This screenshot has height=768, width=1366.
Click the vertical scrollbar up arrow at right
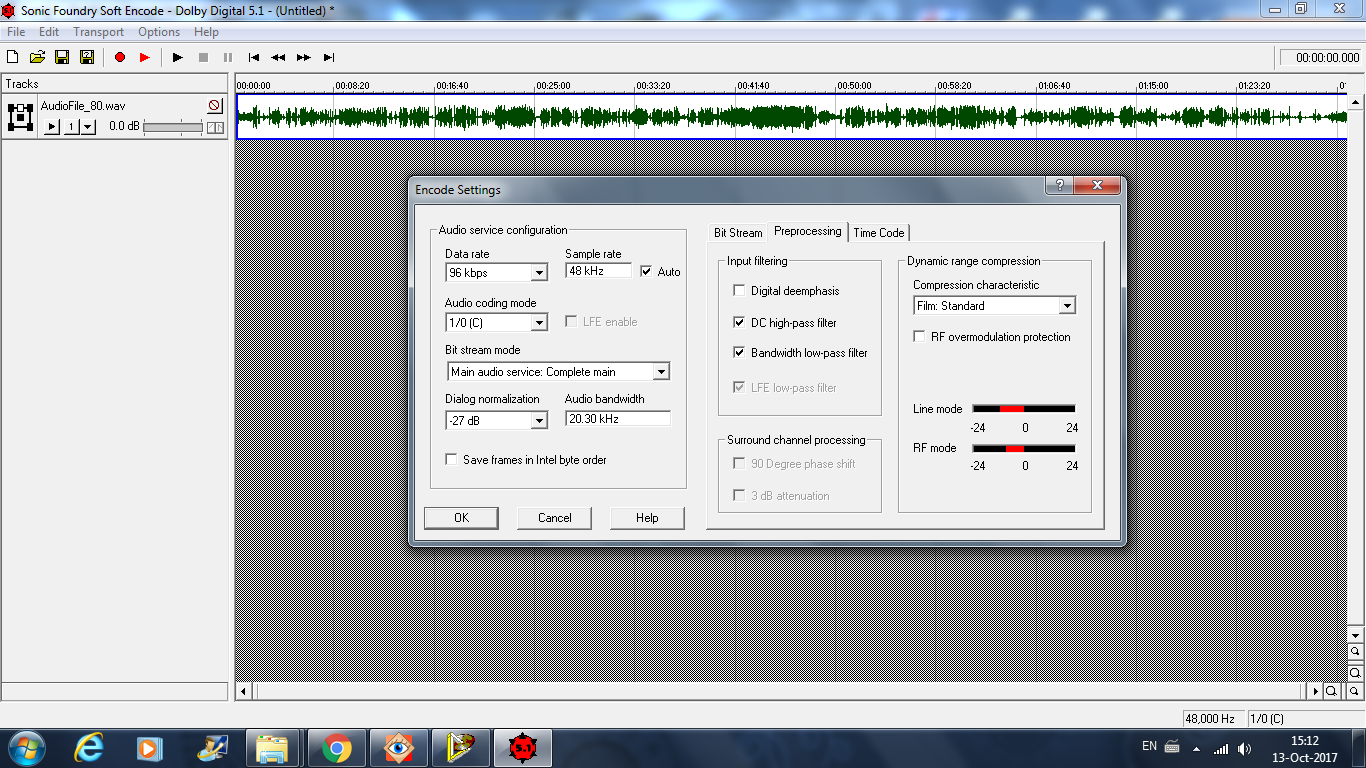click(1355, 101)
